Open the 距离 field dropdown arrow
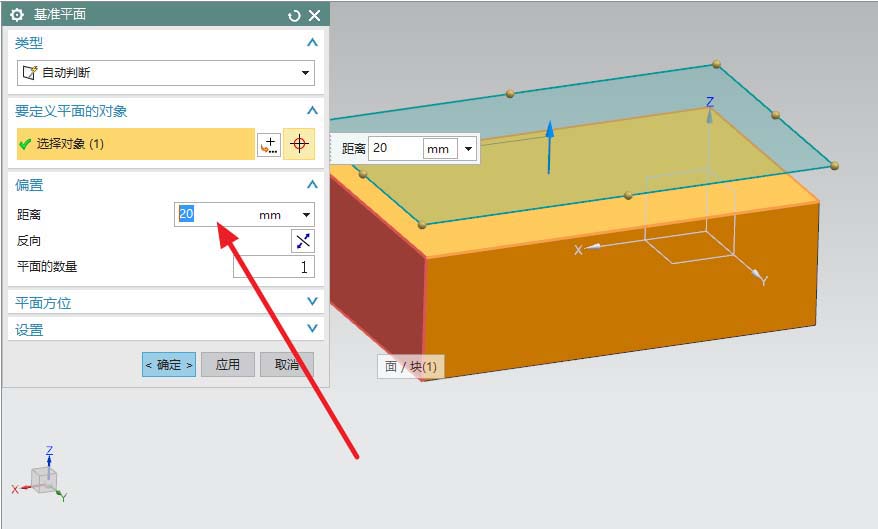The image size is (878, 529). (x=306, y=215)
